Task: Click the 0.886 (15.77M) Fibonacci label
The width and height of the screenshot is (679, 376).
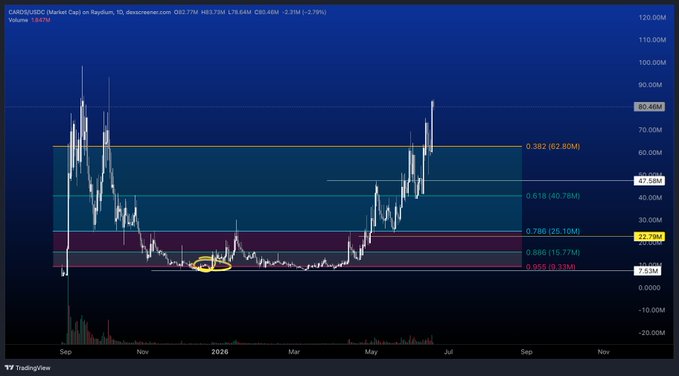Action: tap(553, 253)
